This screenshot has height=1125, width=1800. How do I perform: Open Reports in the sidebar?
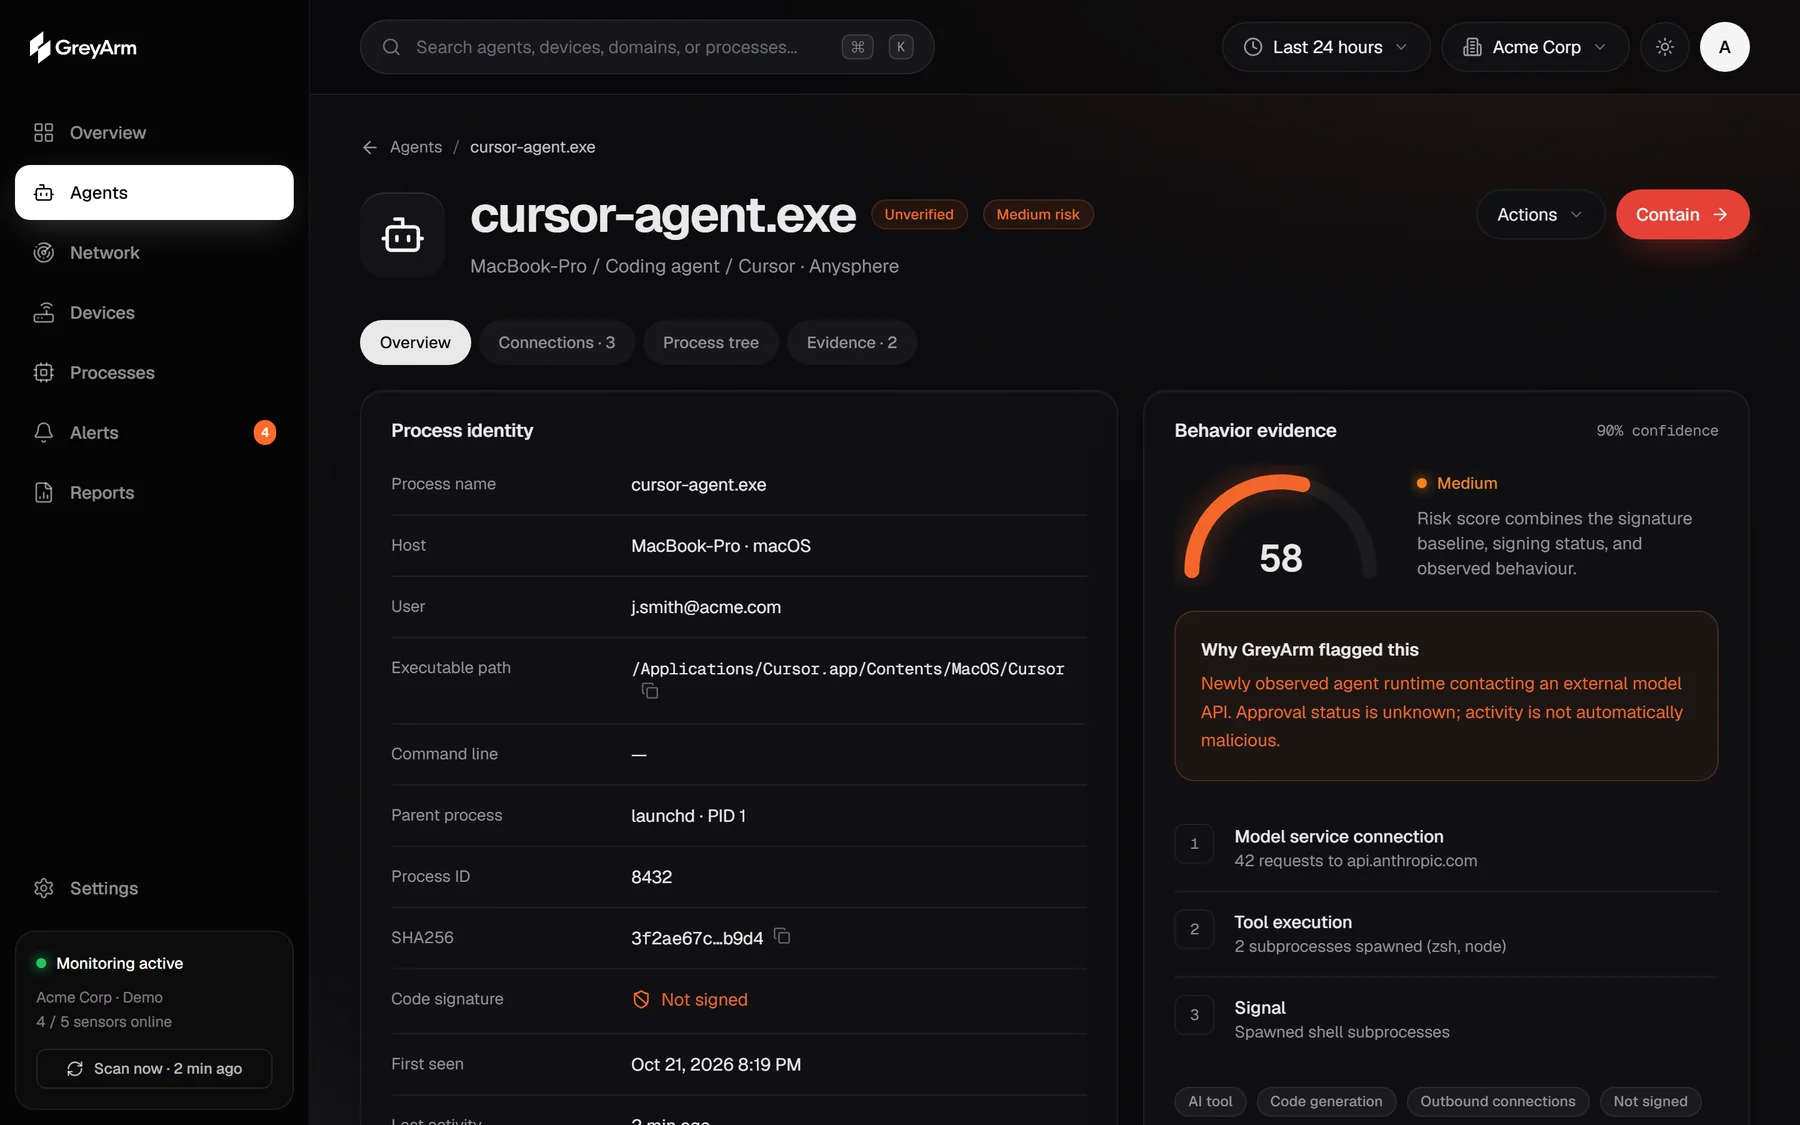[x=154, y=493]
